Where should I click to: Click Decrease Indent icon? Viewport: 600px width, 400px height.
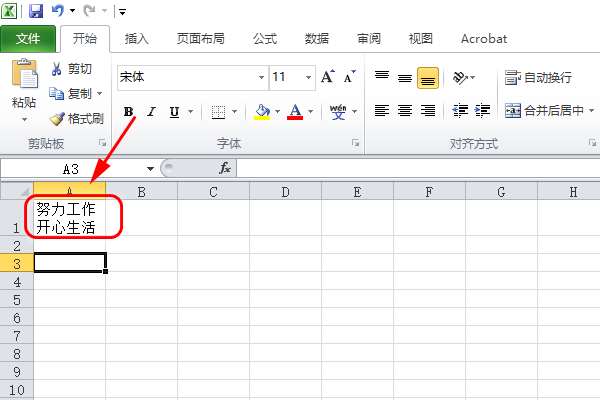tap(460, 111)
